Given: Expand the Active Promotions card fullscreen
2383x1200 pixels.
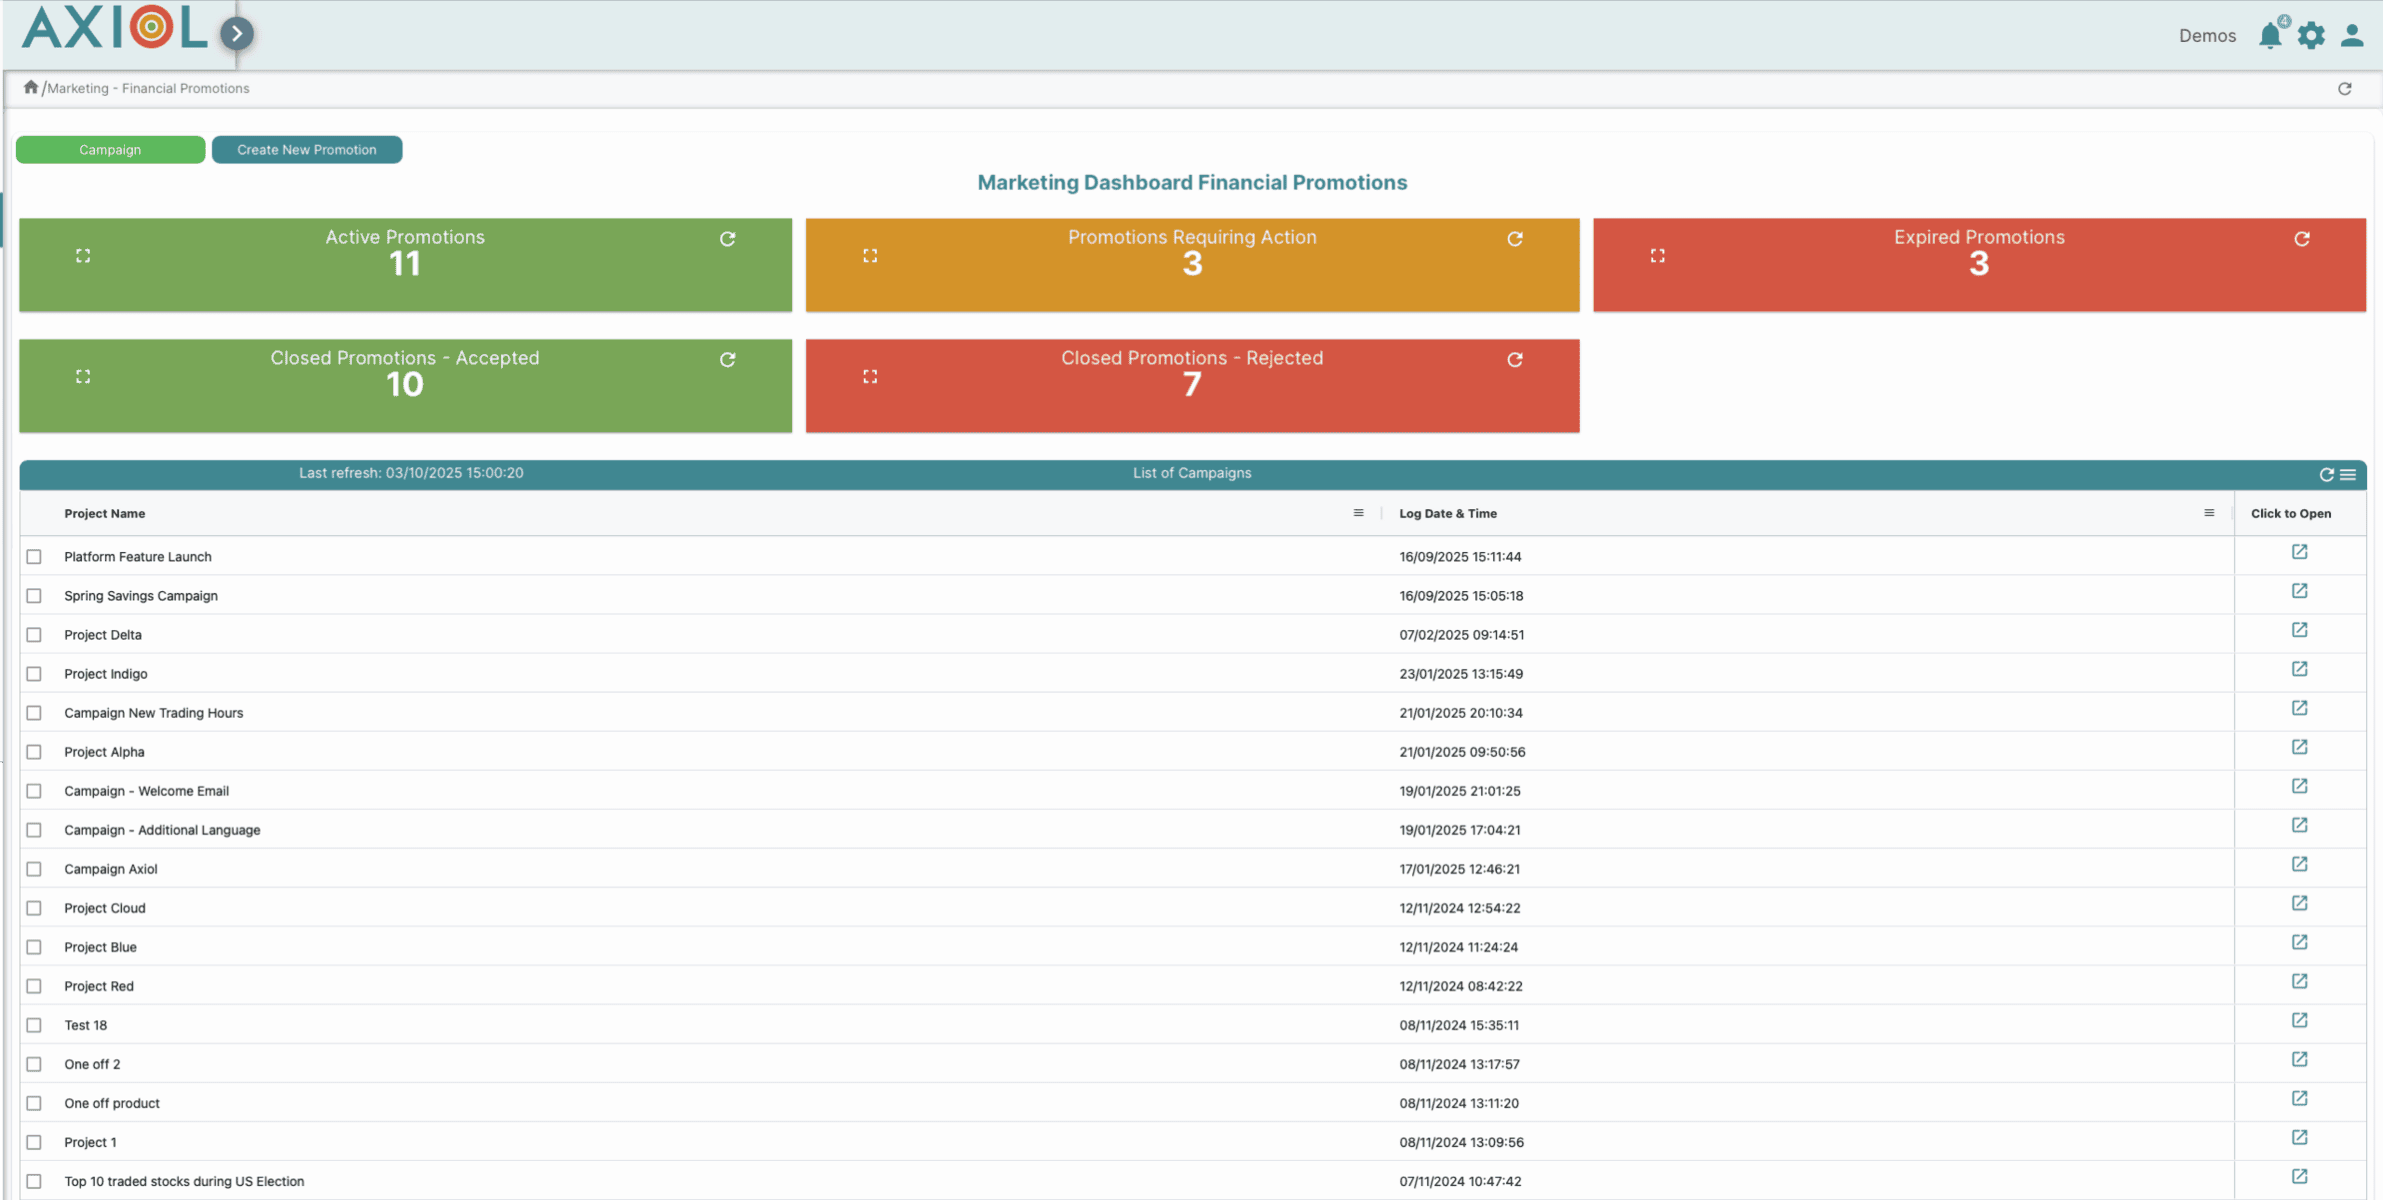Looking at the screenshot, I should pos(83,256).
